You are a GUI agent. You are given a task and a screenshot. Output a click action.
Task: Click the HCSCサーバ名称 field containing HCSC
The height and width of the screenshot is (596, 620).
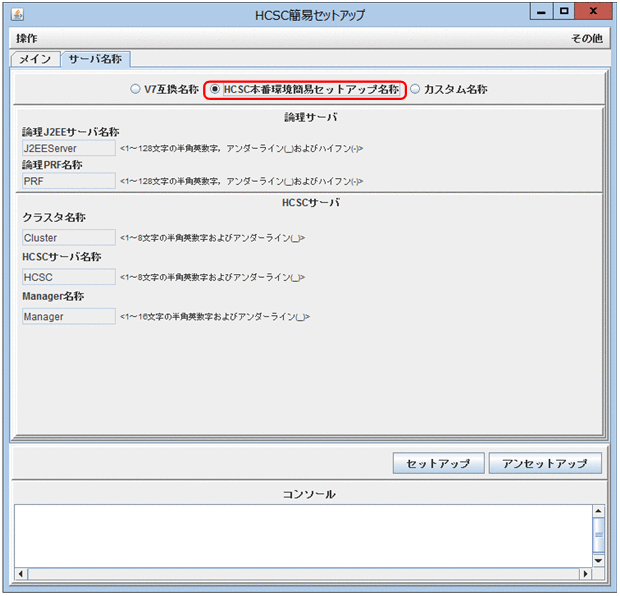pyautogui.click(x=69, y=277)
